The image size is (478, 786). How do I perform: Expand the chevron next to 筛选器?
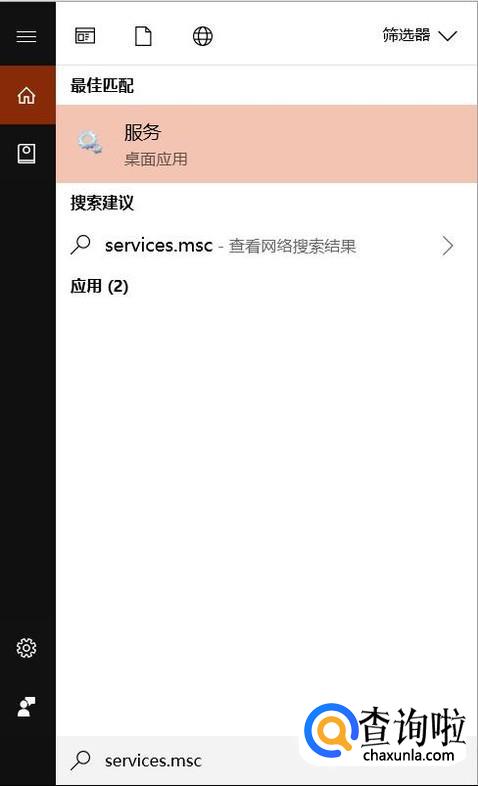(x=447, y=36)
